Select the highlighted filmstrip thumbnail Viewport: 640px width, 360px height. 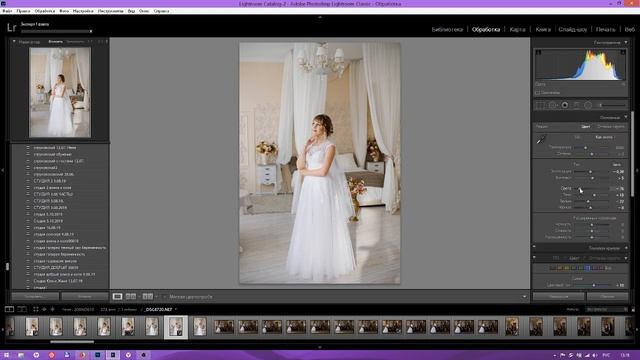176,327
